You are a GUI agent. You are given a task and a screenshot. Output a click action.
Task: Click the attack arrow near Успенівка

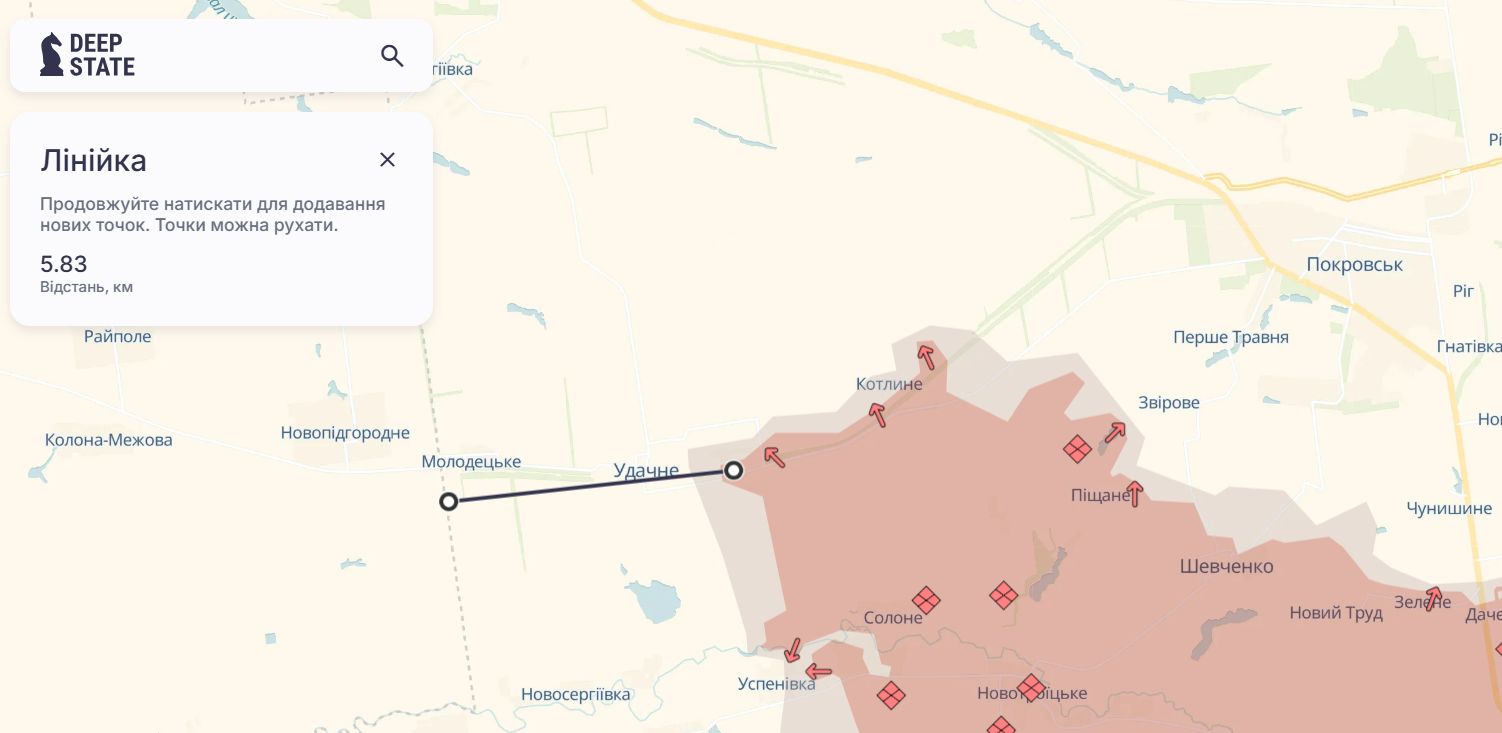[793, 650]
